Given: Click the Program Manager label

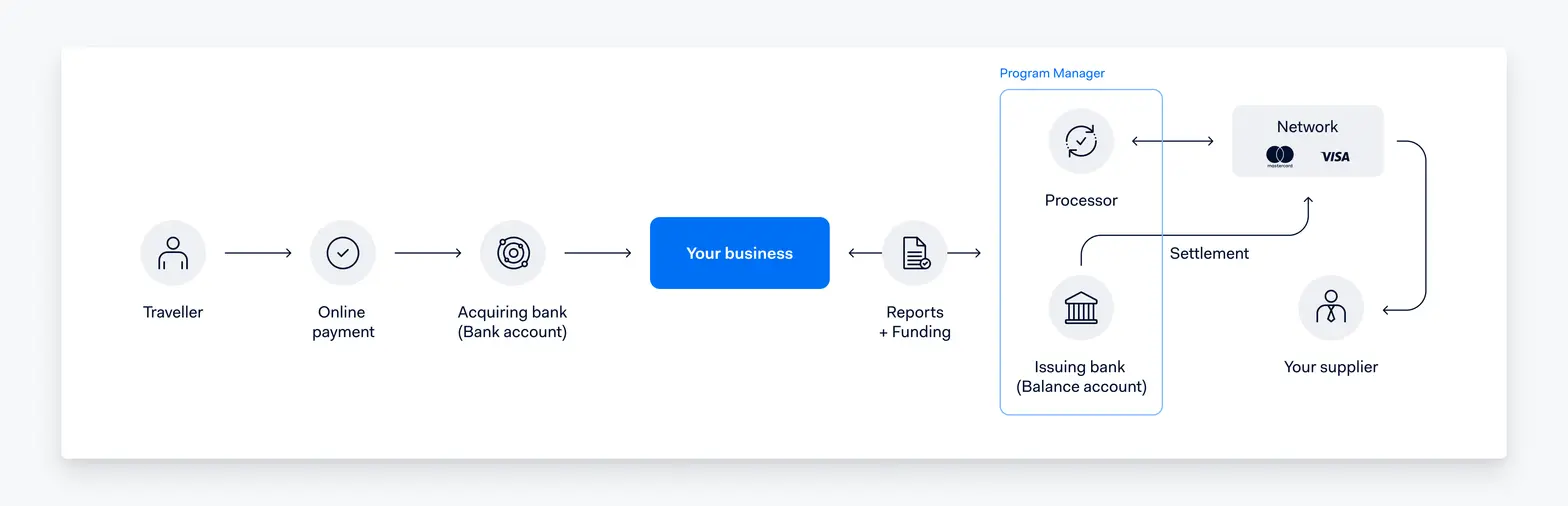Looking at the screenshot, I should [x=1052, y=74].
